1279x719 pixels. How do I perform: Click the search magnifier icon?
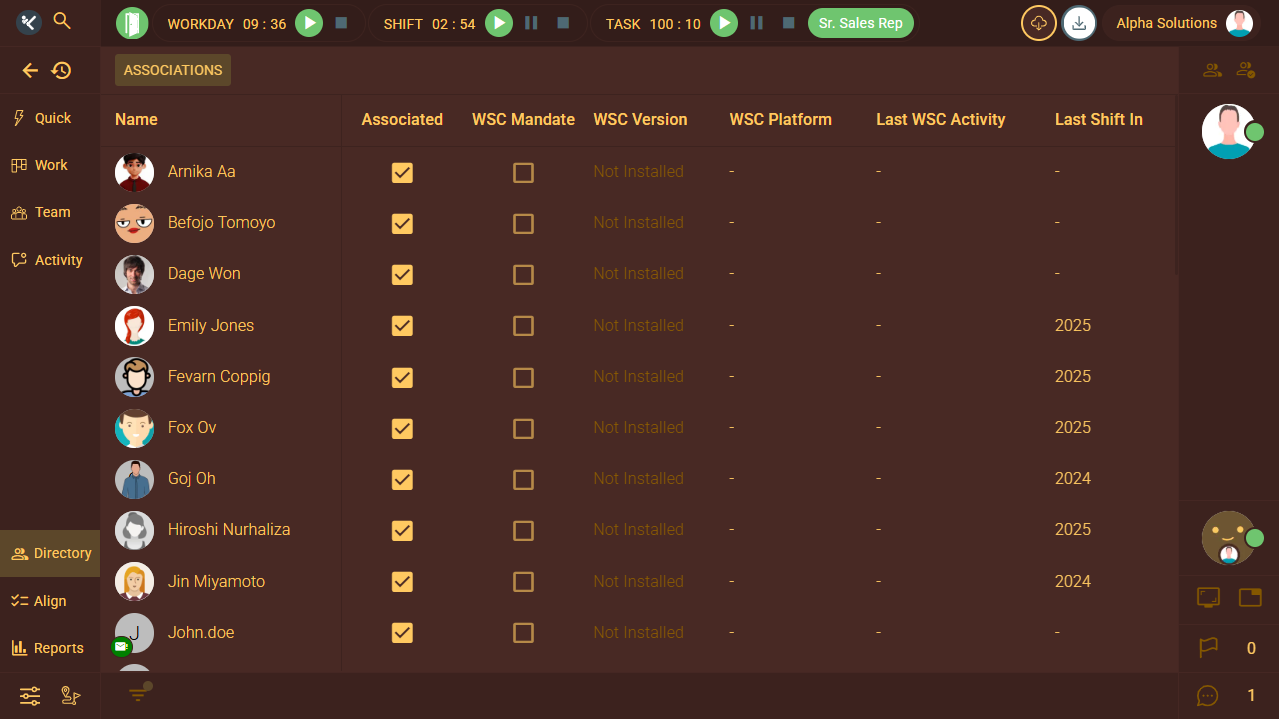[62, 21]
